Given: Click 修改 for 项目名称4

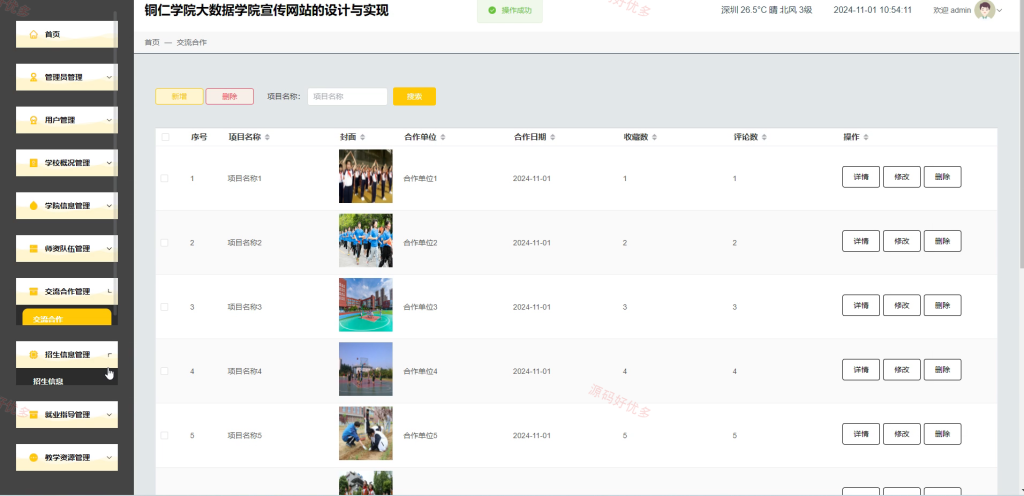Looking at the screenshot, I should [902, 370].
